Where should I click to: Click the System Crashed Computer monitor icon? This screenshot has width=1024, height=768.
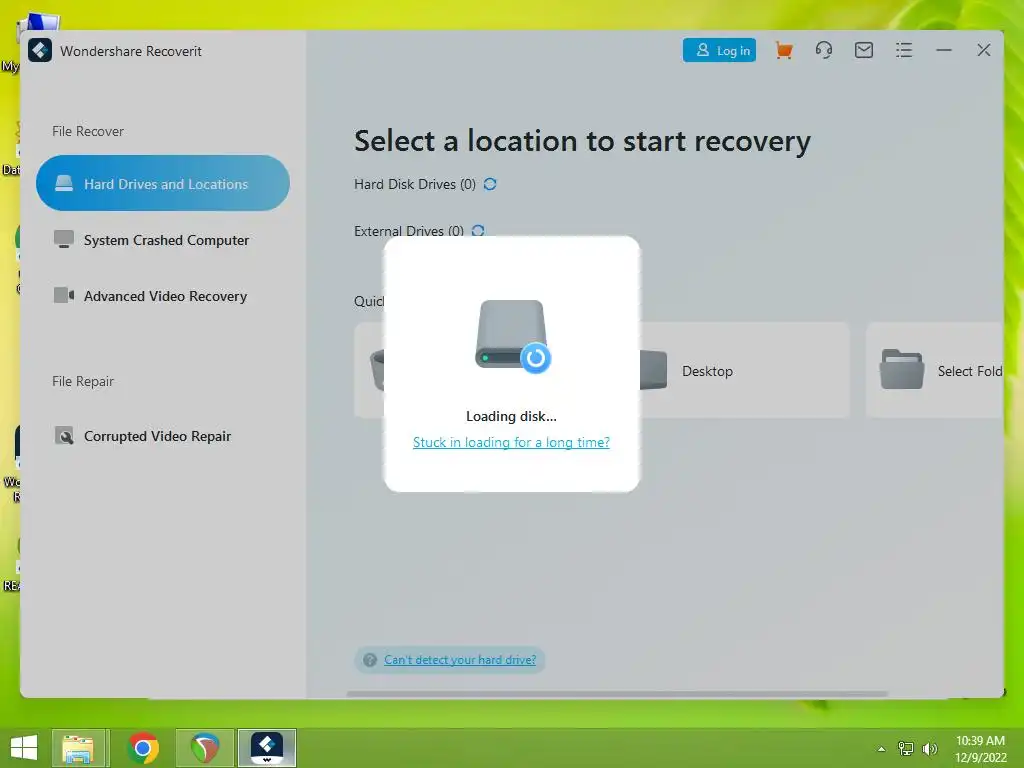coord(63,239)
